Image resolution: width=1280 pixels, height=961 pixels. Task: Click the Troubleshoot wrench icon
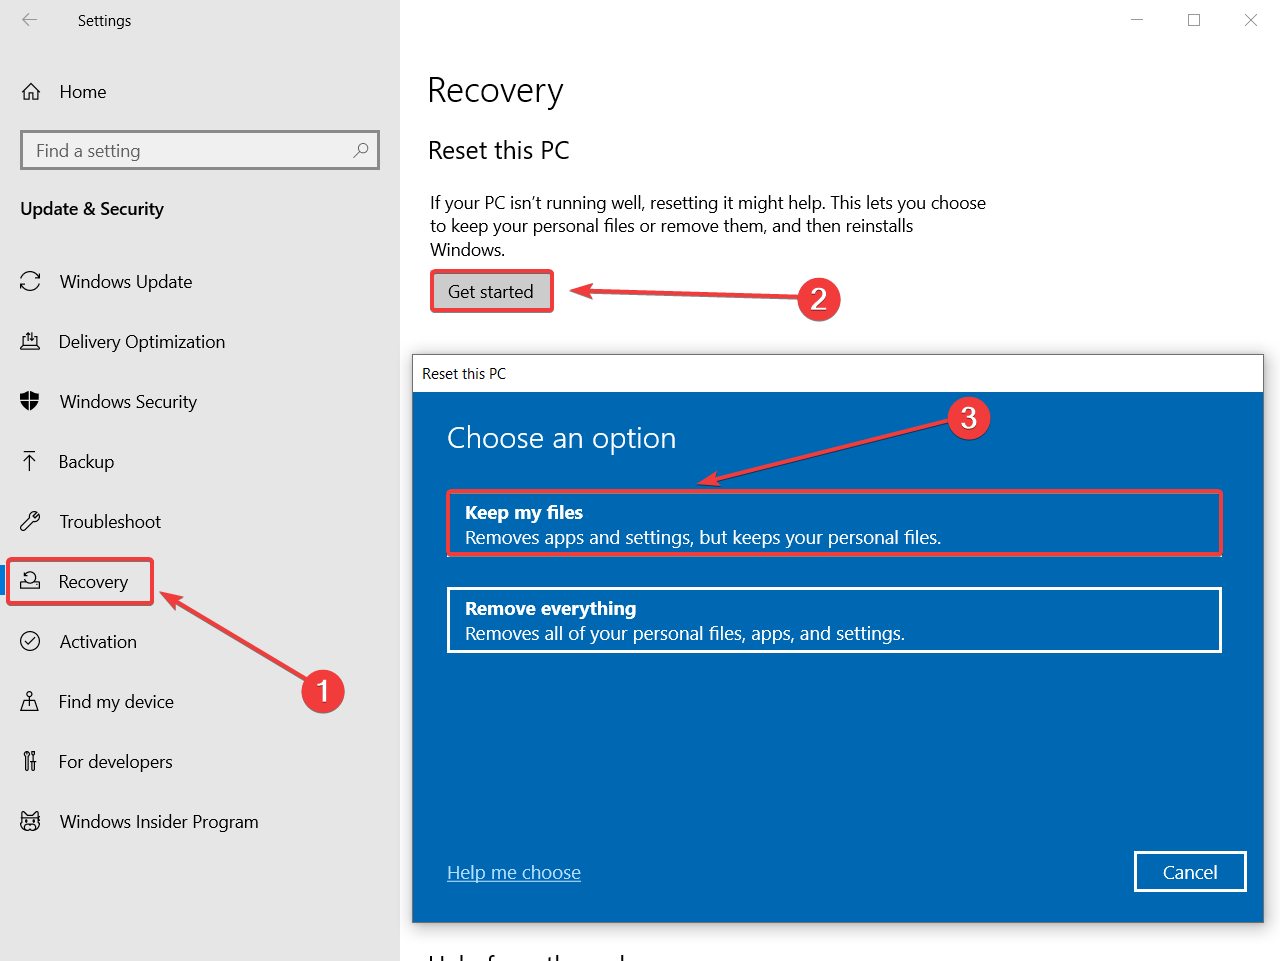click(x=30, y=521)
